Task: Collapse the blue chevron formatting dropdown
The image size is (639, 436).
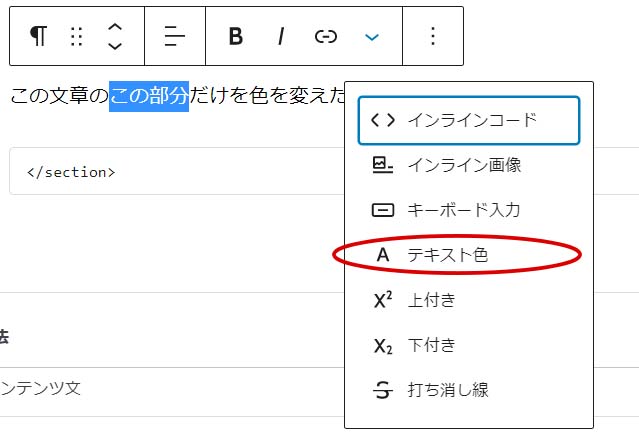Action: point(372,36)
